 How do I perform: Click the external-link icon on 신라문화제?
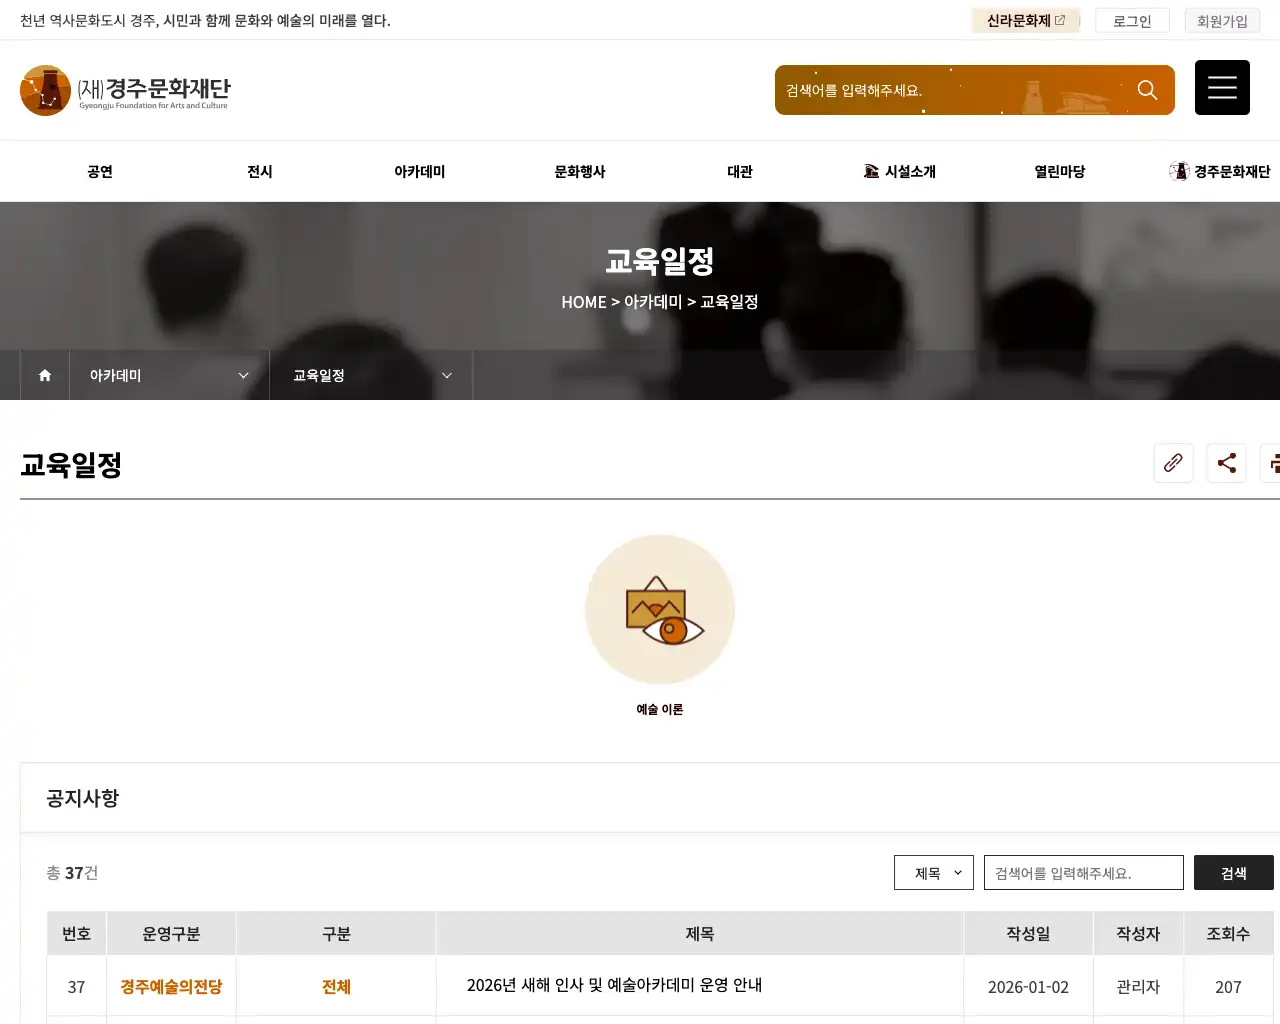[x=1063, y=19]
